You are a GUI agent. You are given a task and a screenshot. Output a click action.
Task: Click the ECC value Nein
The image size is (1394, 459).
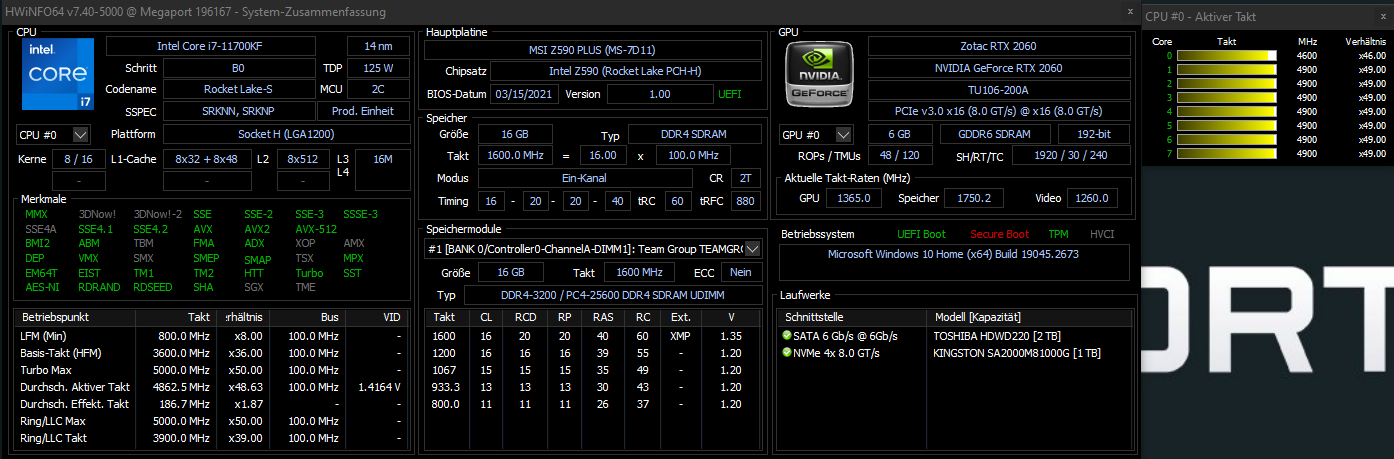(741, 272)
